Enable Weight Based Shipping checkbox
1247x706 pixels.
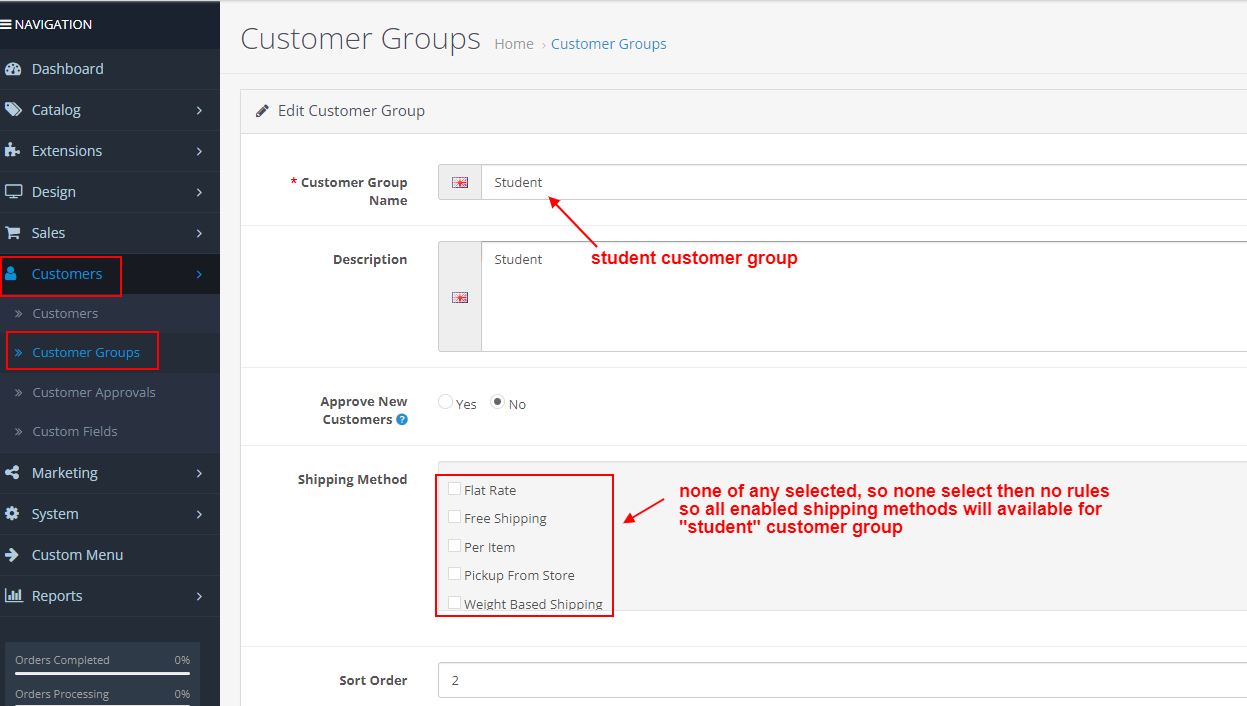455,603
